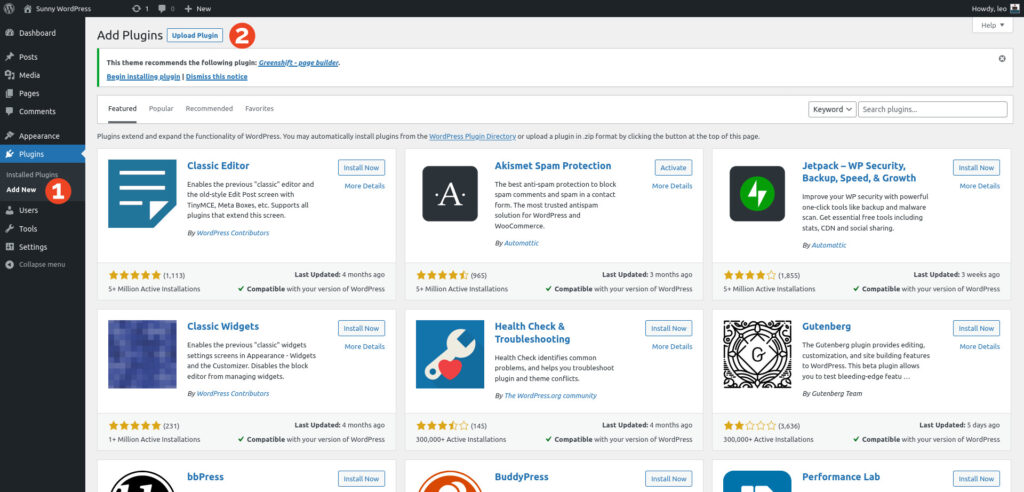The height and width of the screenshot is (492, 1024).
Task: Install the Classic Widgets plugin
Action: (x=361, y=328)
